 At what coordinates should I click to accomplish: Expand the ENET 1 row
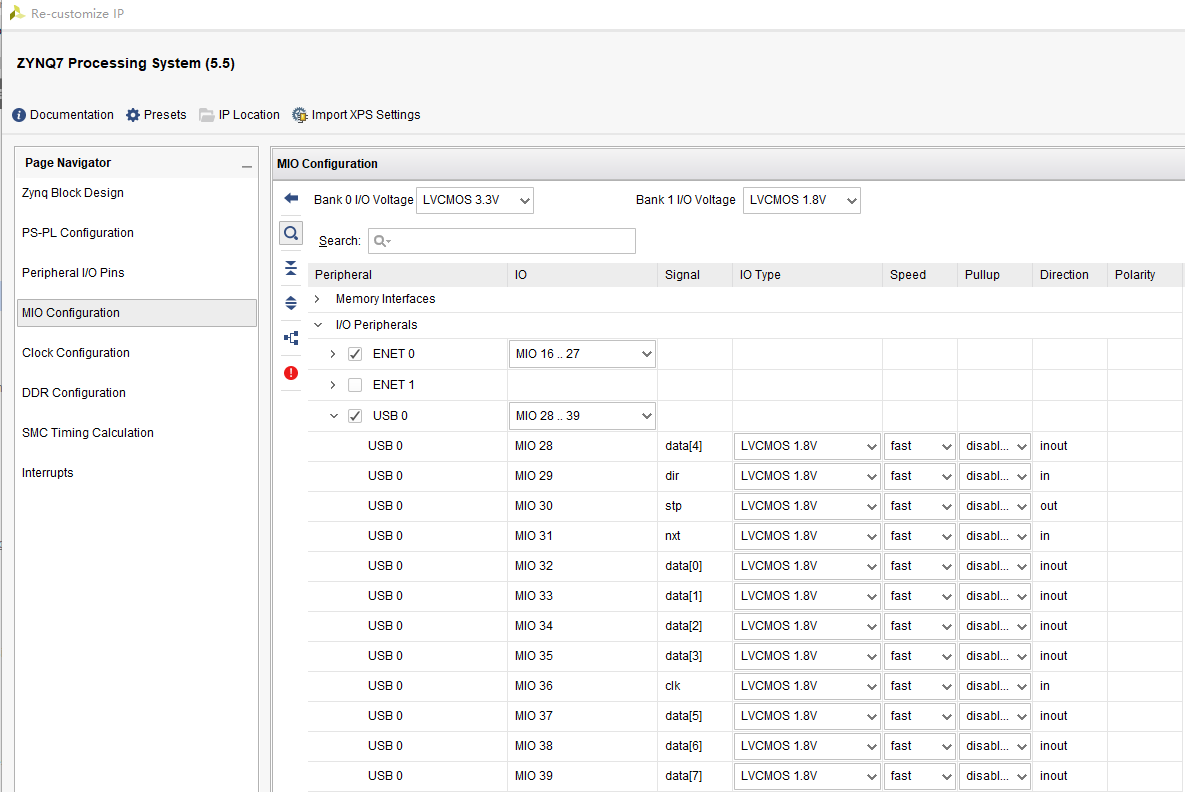click(333, 385)
